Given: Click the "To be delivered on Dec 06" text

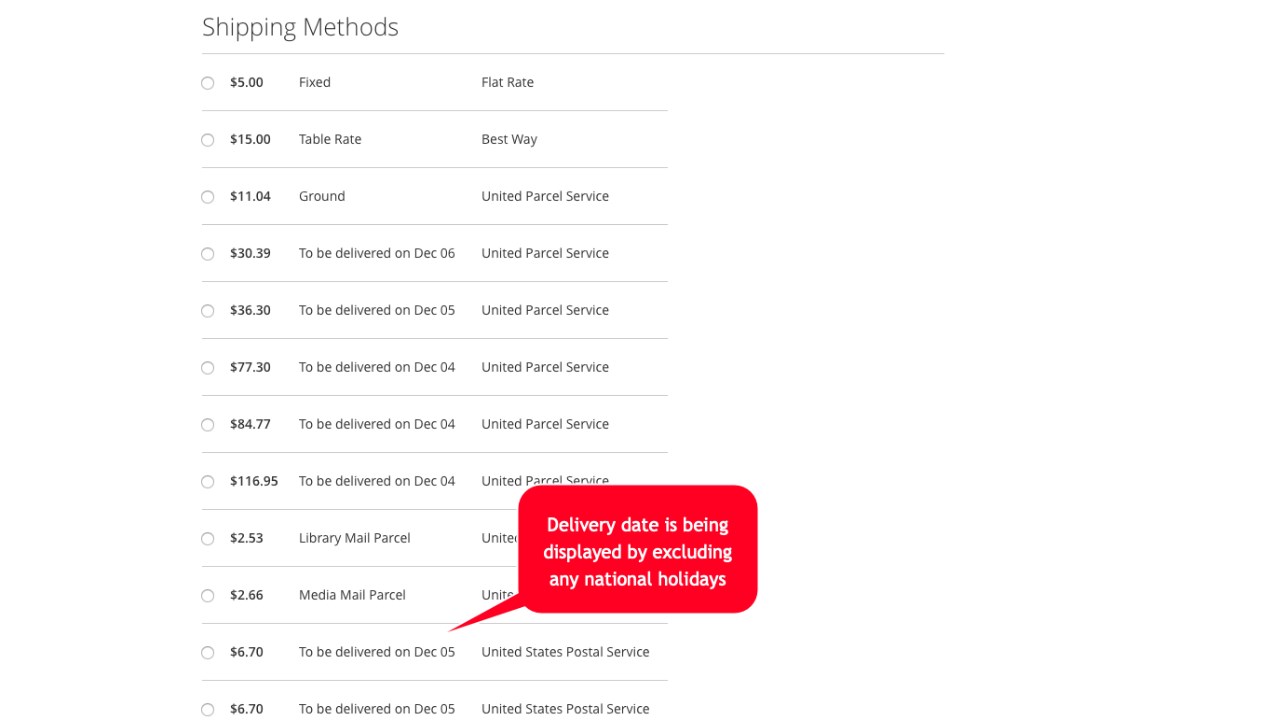Looking at the screenshot, I should (376, 253).
